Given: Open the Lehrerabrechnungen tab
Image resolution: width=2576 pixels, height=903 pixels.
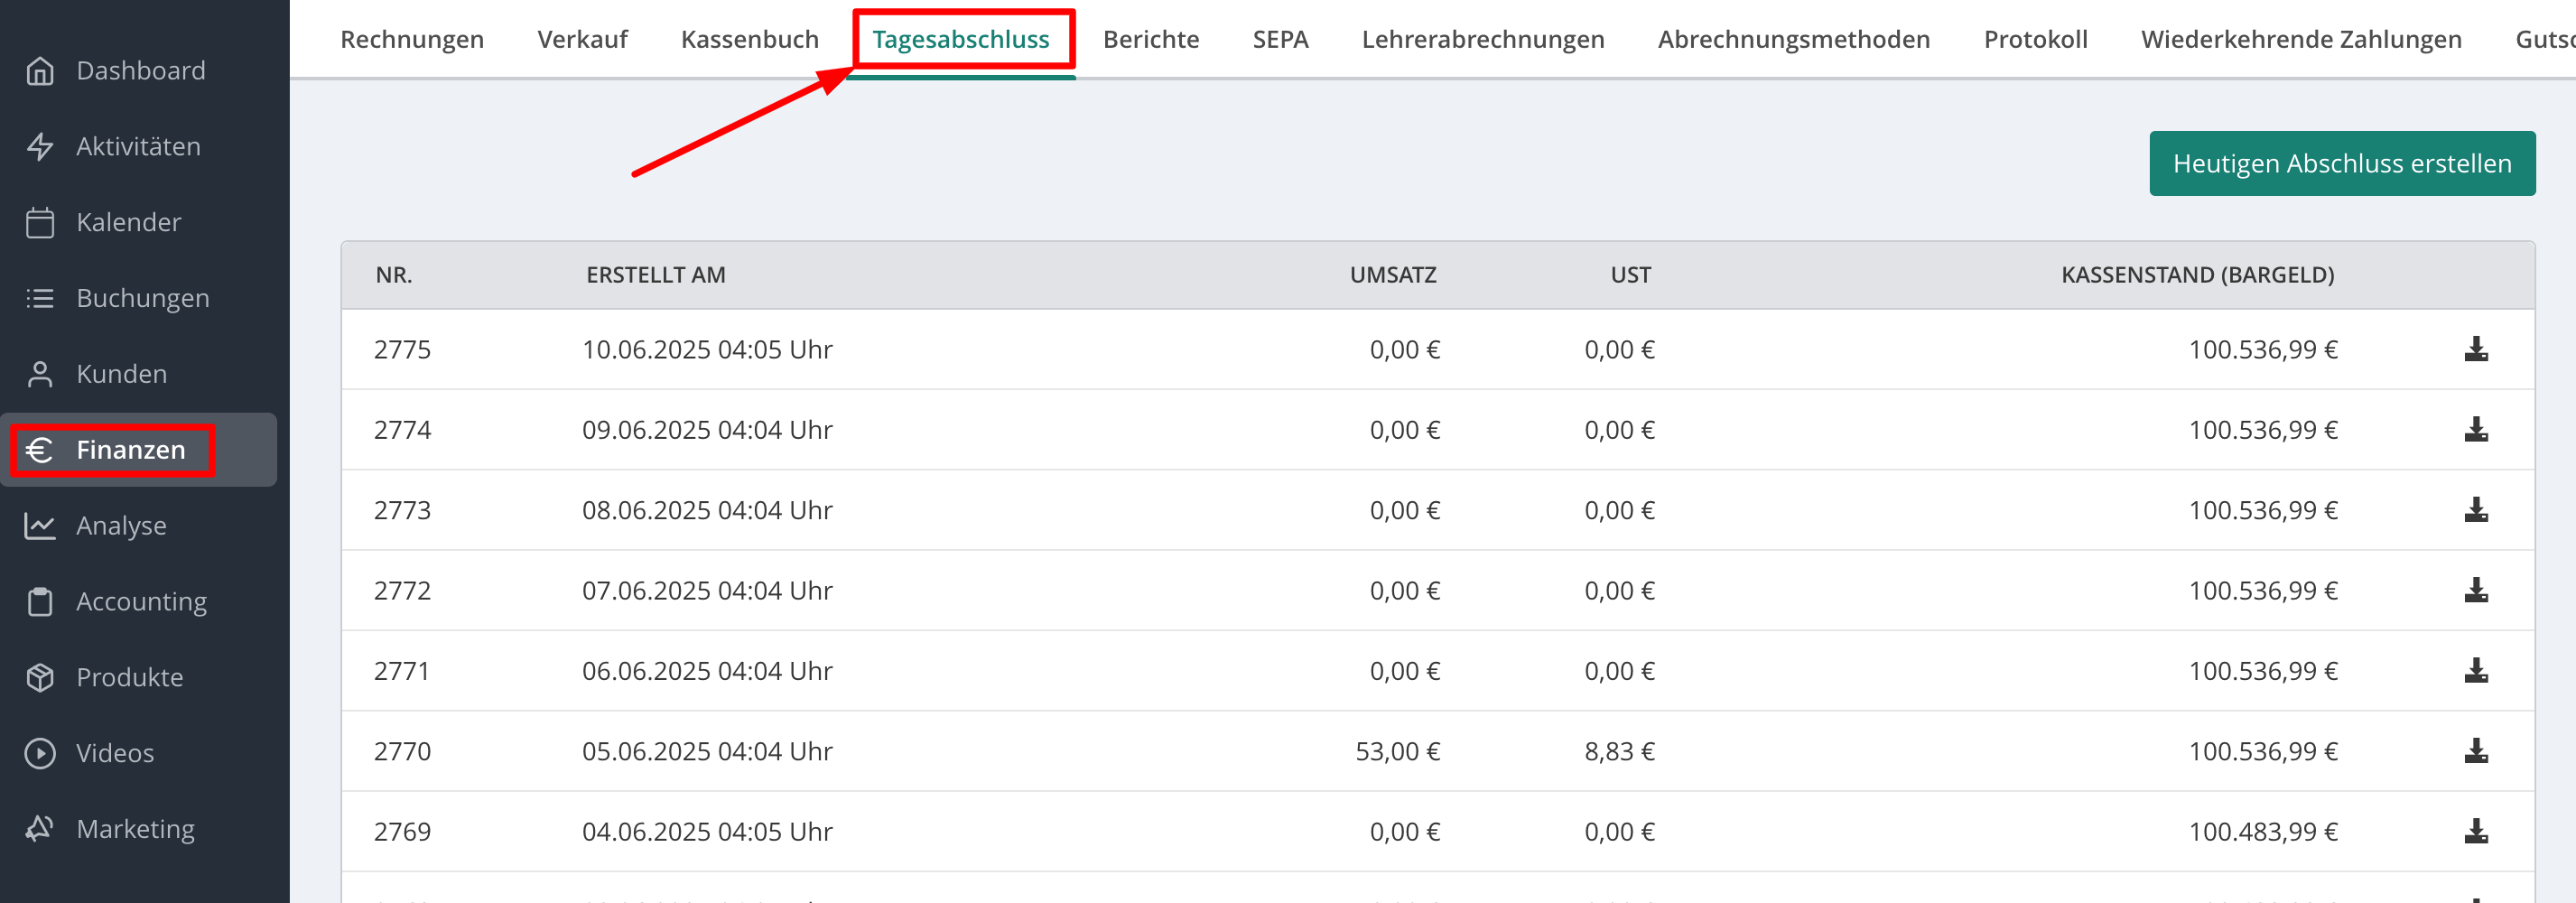Looking at the screenshot, I should [x=1483, y=39].
